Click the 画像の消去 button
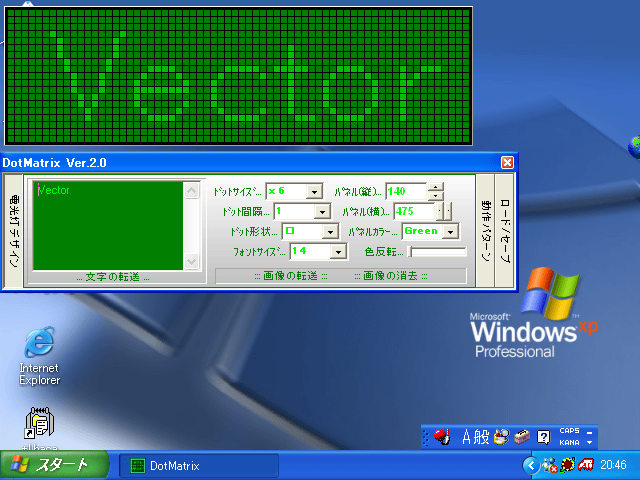 point(391,276)
